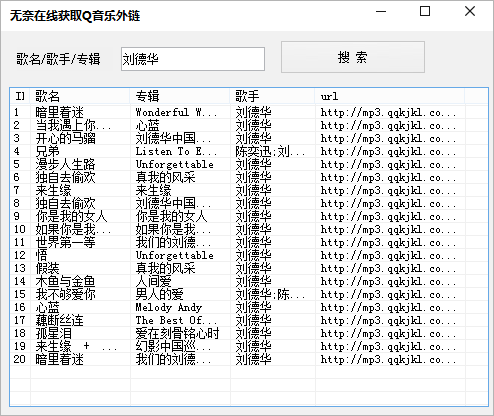Screen dimensions: 494x416
Task: Click album Listen To E... in row 4
Action: (176, 151)
